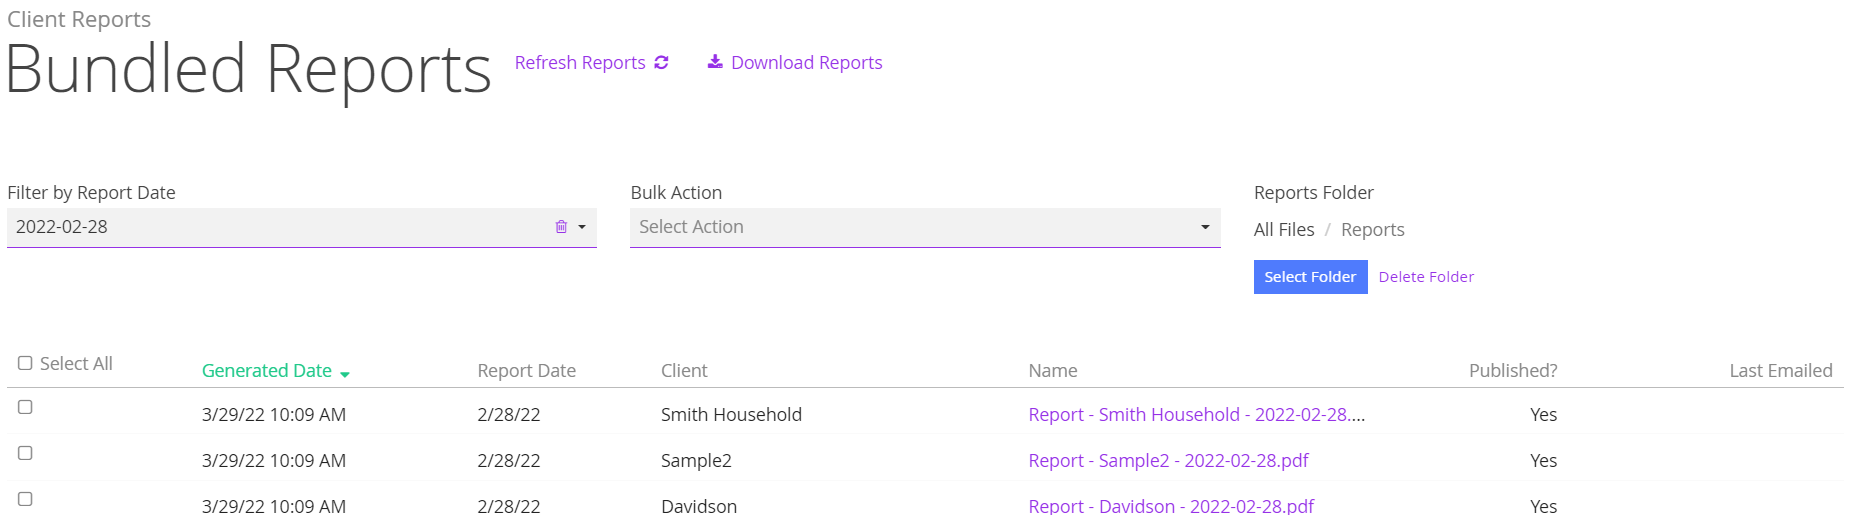
Task: Click the Delete Folder link
Action: coord(1426,277)
